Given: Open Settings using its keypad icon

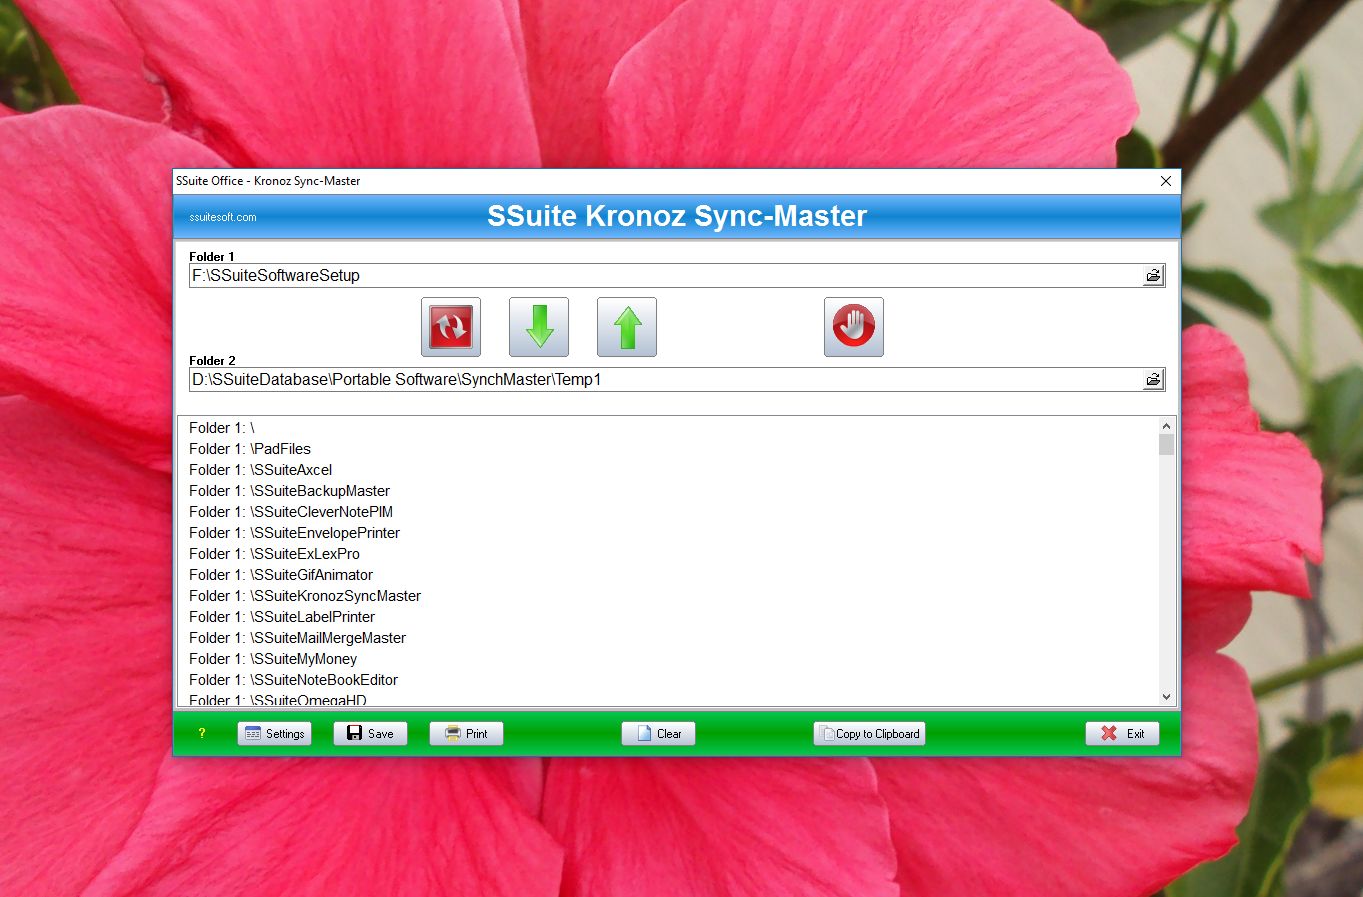Looking at the screenshot, I should [274, 733].
